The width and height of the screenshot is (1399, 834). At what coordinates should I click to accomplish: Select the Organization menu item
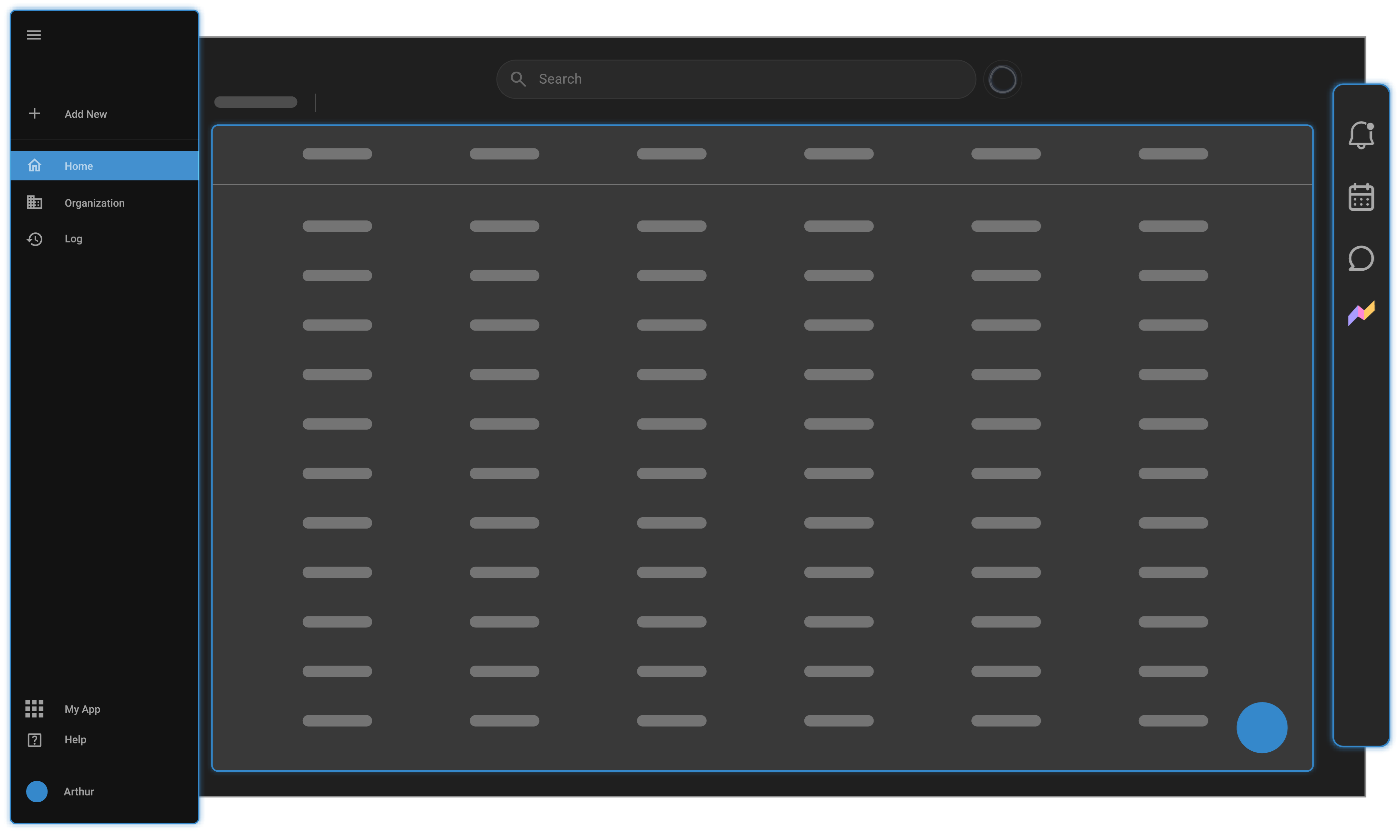[94, 202]
